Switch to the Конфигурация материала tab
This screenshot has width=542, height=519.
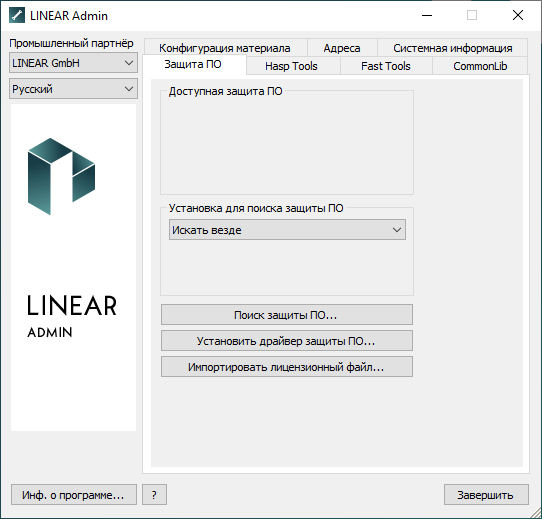225,48
